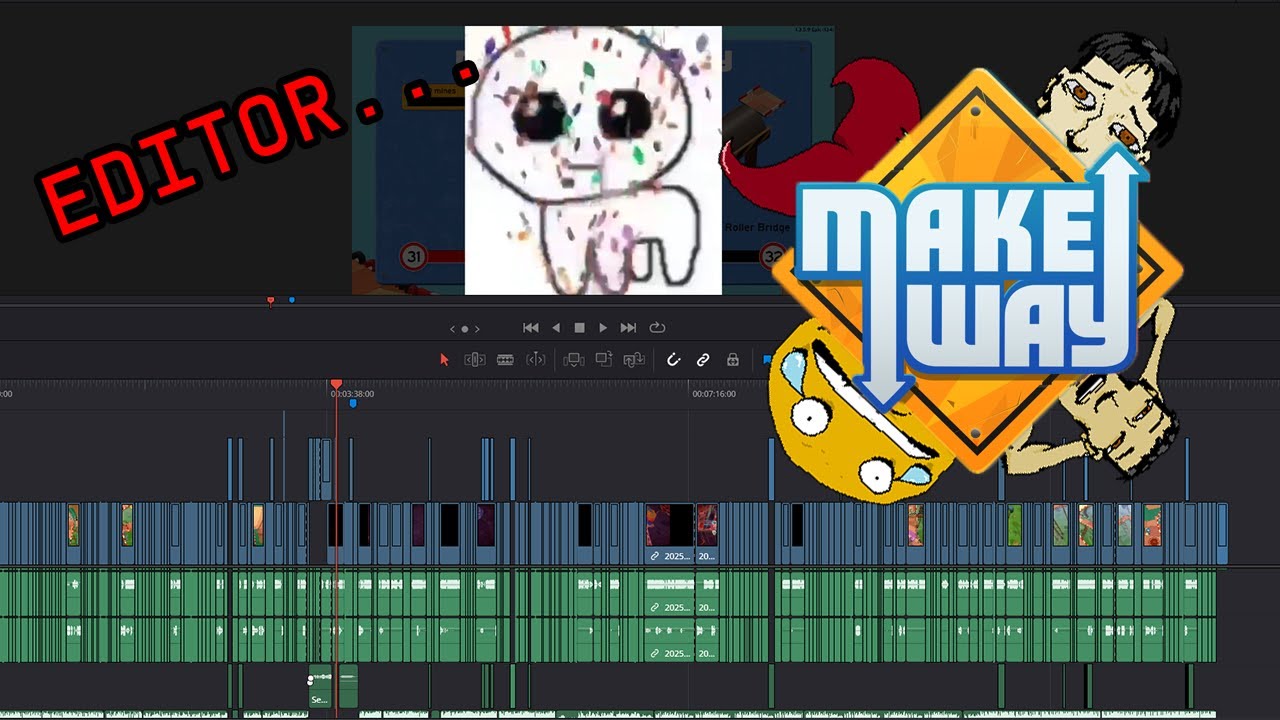1280x720 pixels.
Task: Activate the Trim Edit Mode tool
Action: pyautogui.click(x=475, y=360)
